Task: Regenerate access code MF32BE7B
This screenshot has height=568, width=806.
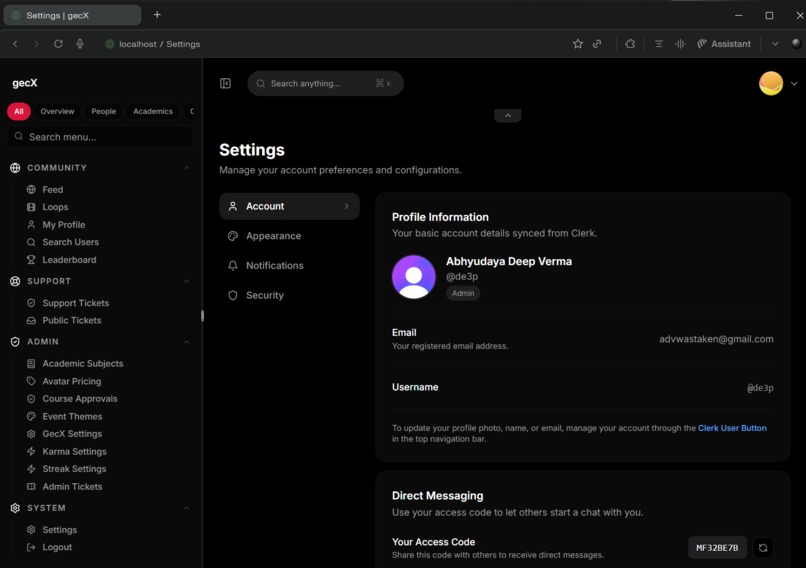Action: tap(763, 548)
